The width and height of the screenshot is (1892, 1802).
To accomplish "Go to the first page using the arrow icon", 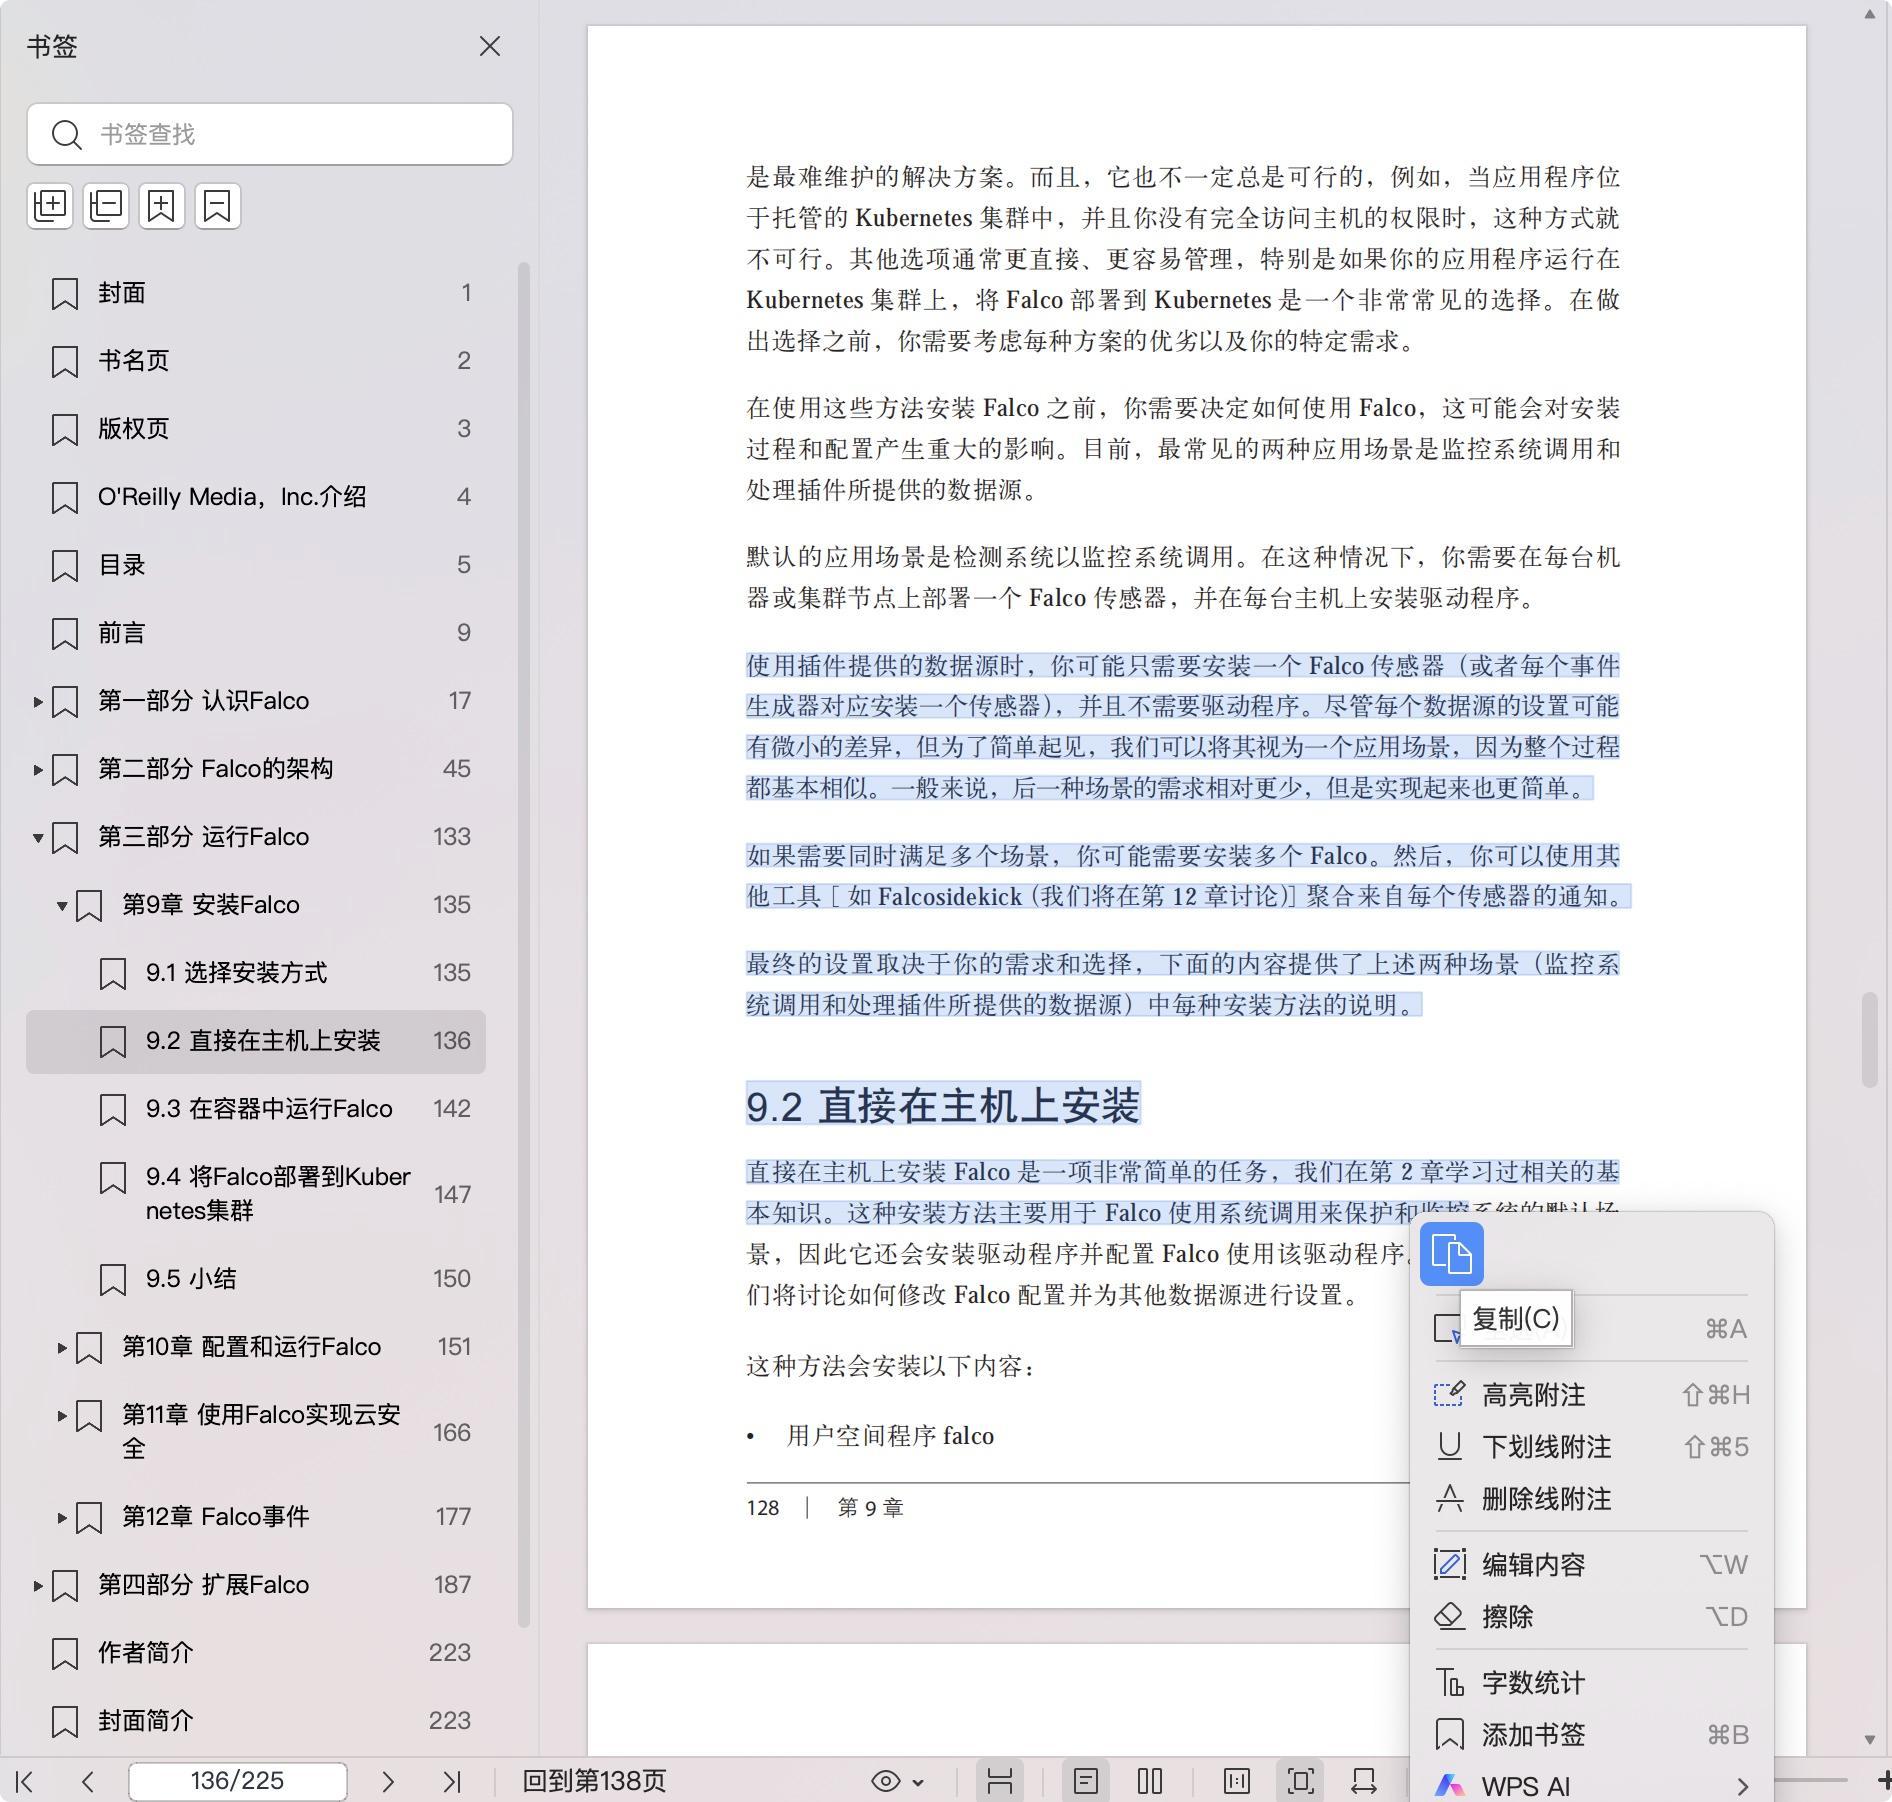I will [x=26, y=1781].
